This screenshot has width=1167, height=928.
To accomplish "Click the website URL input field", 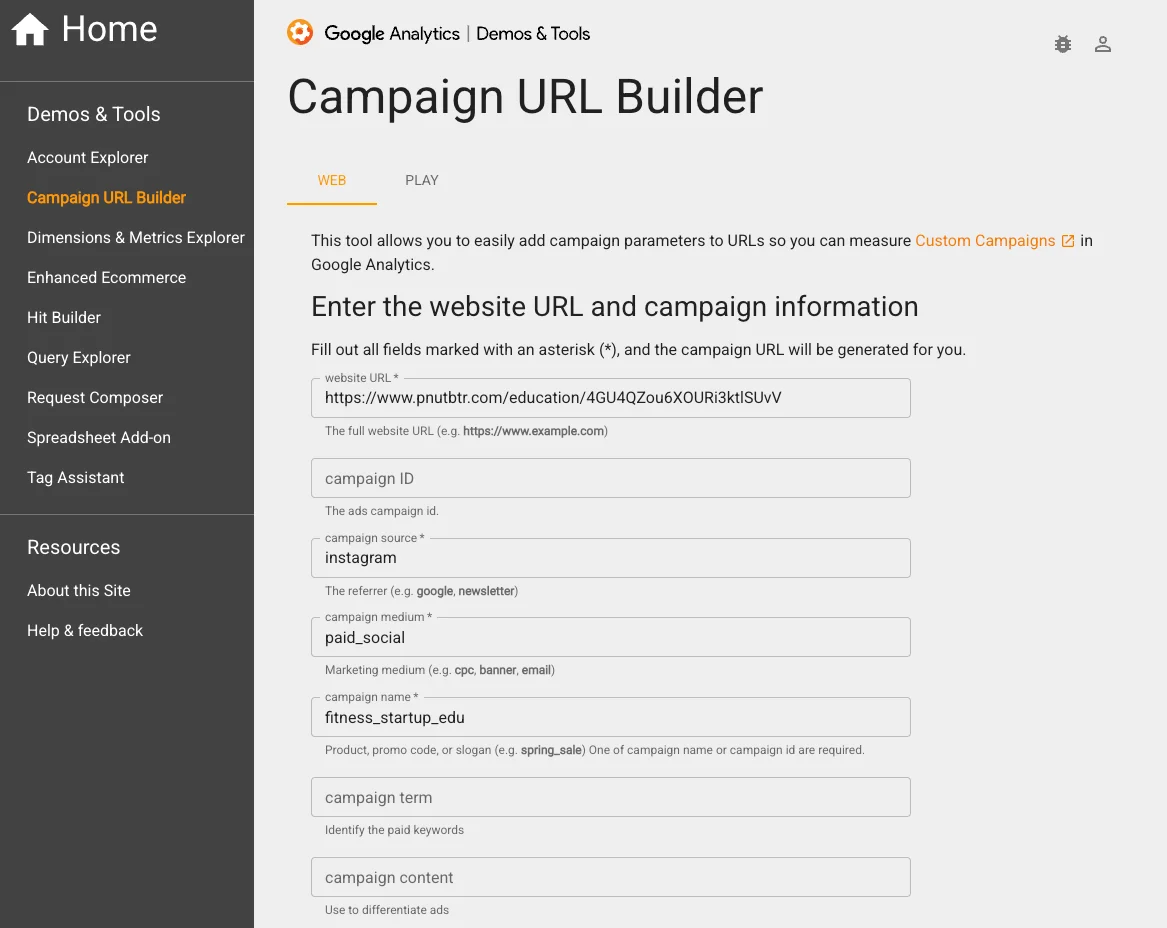I will [610, 398].
